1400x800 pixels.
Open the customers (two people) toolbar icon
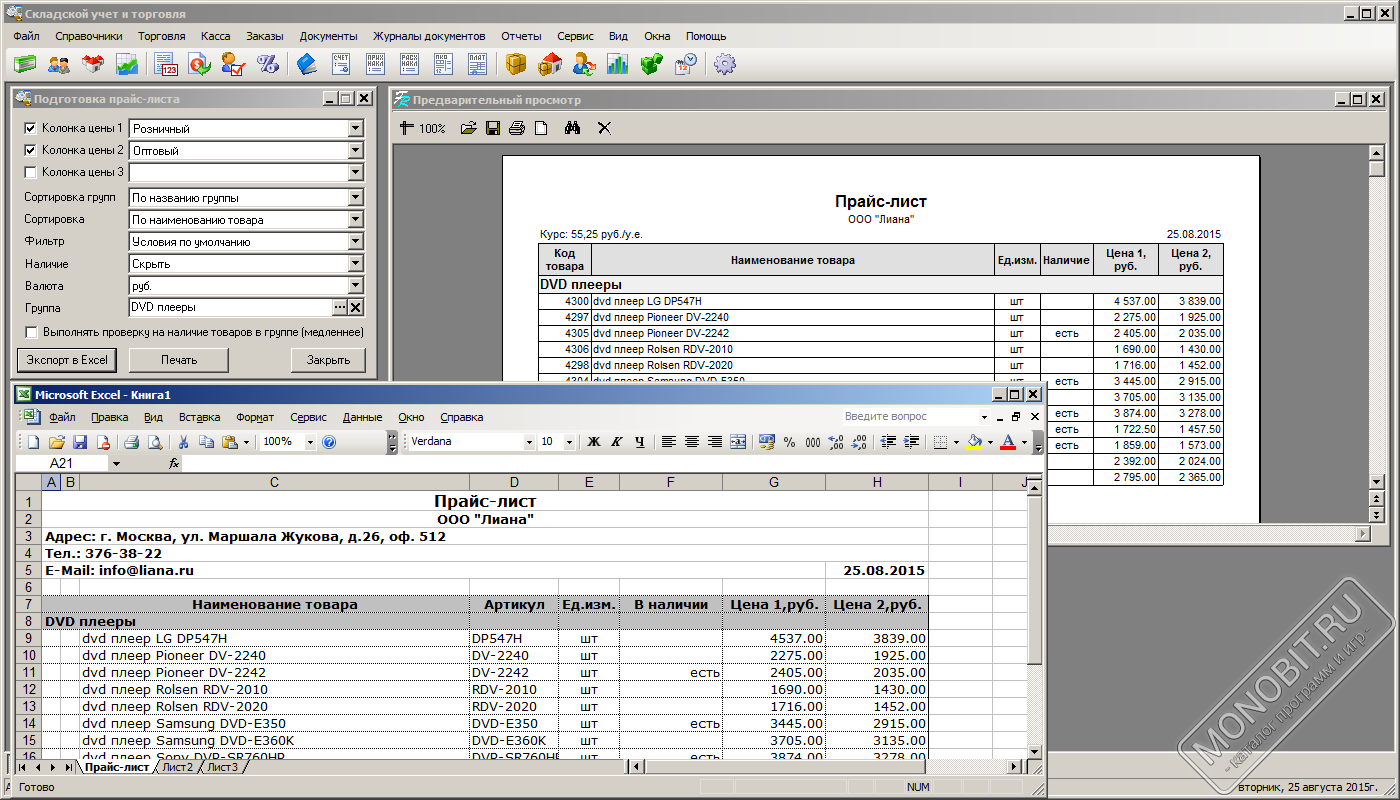coord(59,65)
